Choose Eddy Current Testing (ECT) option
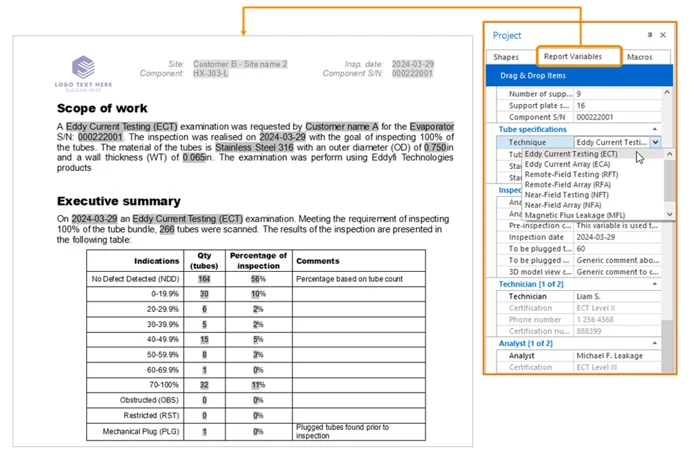Viewport: 689px width, 454px height. 571,154
